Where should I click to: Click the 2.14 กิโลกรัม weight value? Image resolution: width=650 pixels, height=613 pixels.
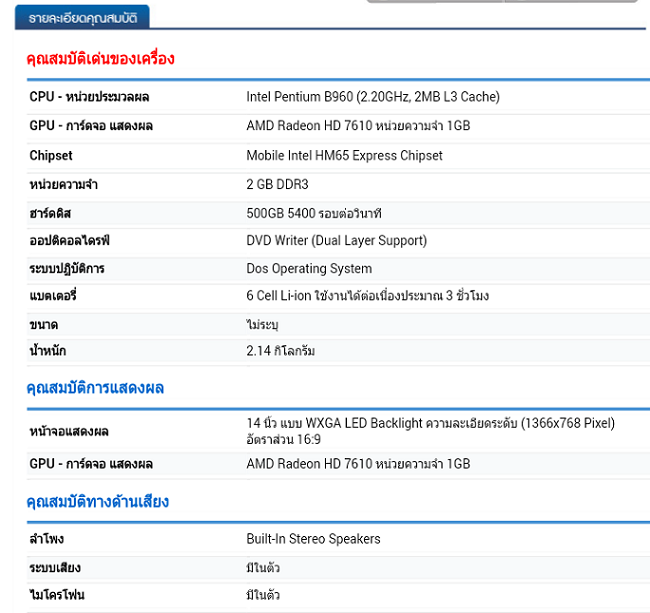[281, 351]
